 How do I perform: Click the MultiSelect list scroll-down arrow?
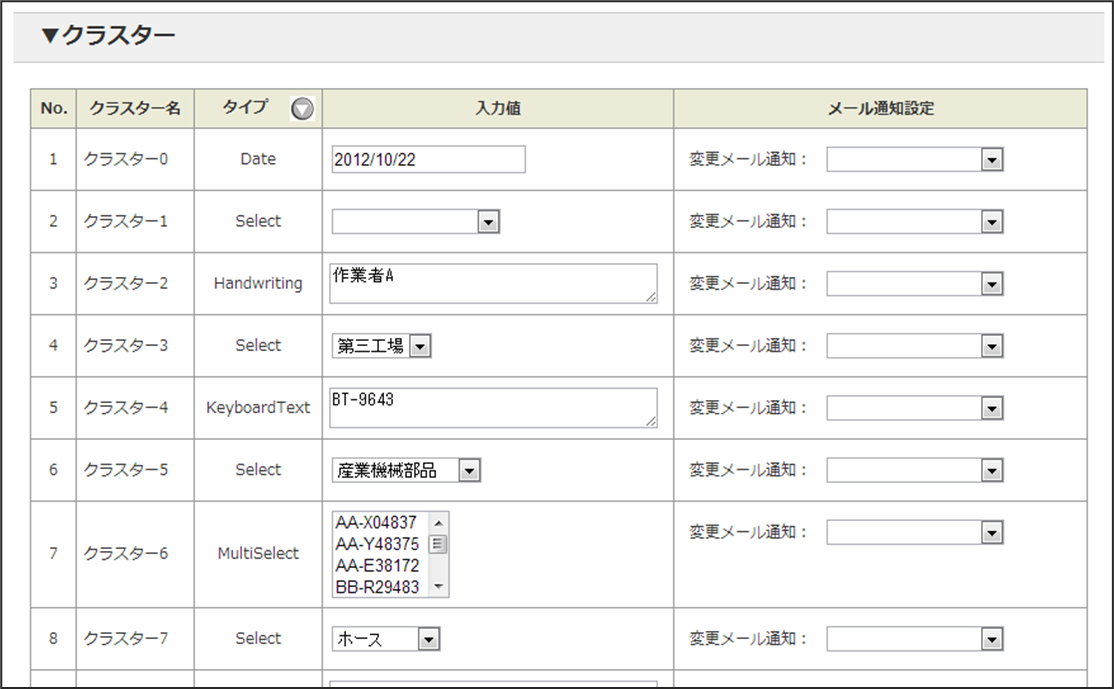438,588
